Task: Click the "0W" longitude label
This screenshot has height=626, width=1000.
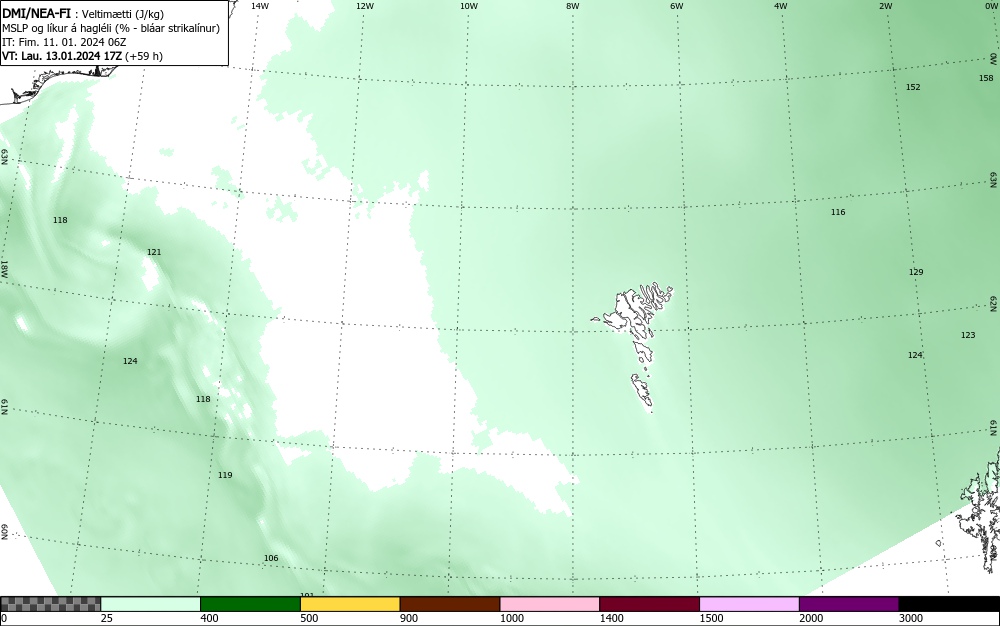Action: (990, 6)
